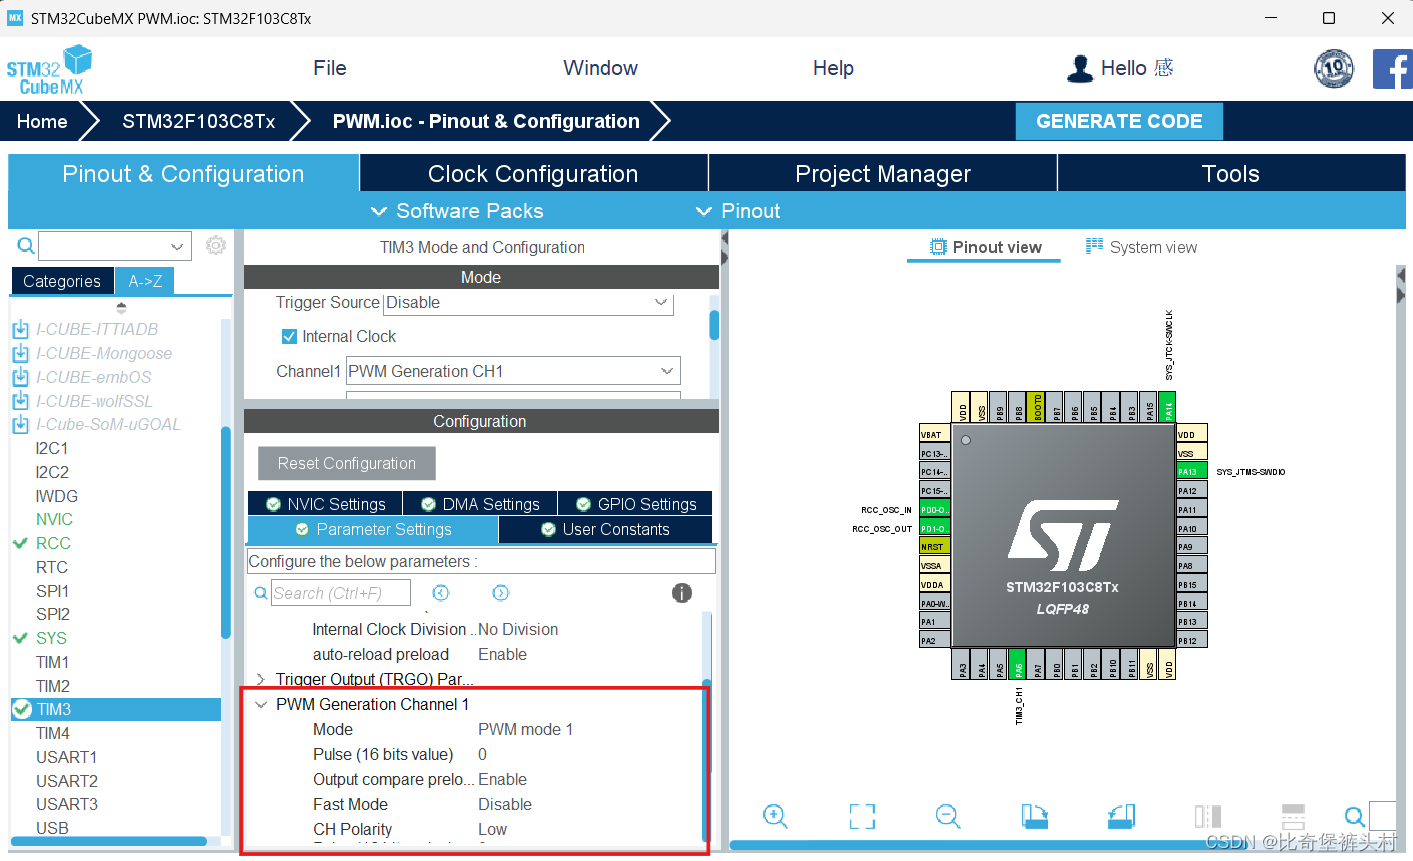
Task: Open the Tools tab
Action: [x=1231, y=173]
